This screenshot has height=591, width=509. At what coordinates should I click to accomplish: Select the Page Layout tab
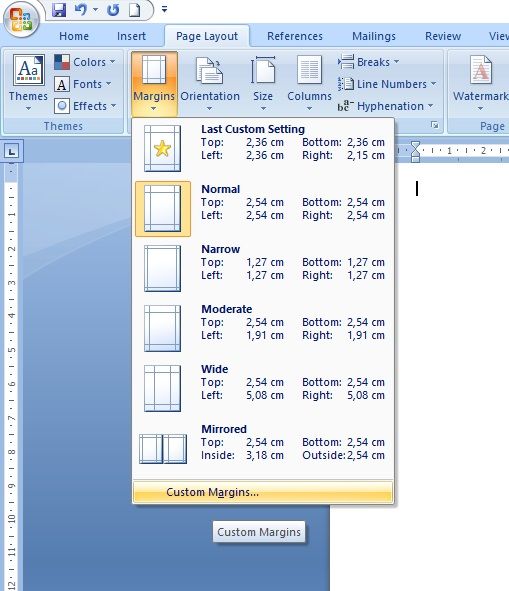coord(207,36)
